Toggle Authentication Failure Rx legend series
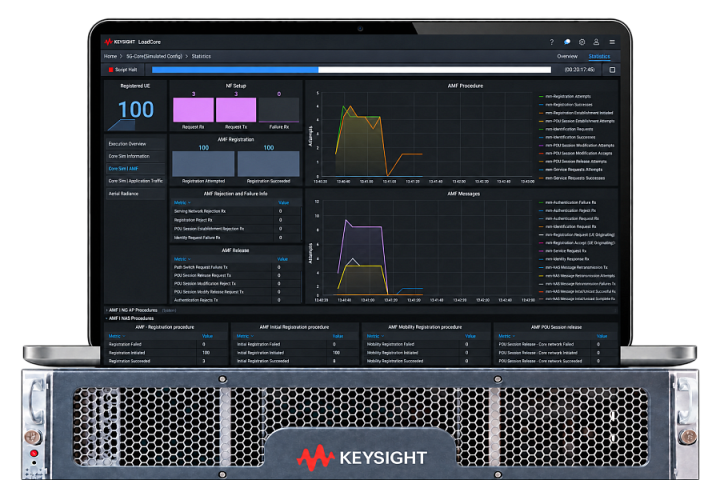 pos(568,202)
